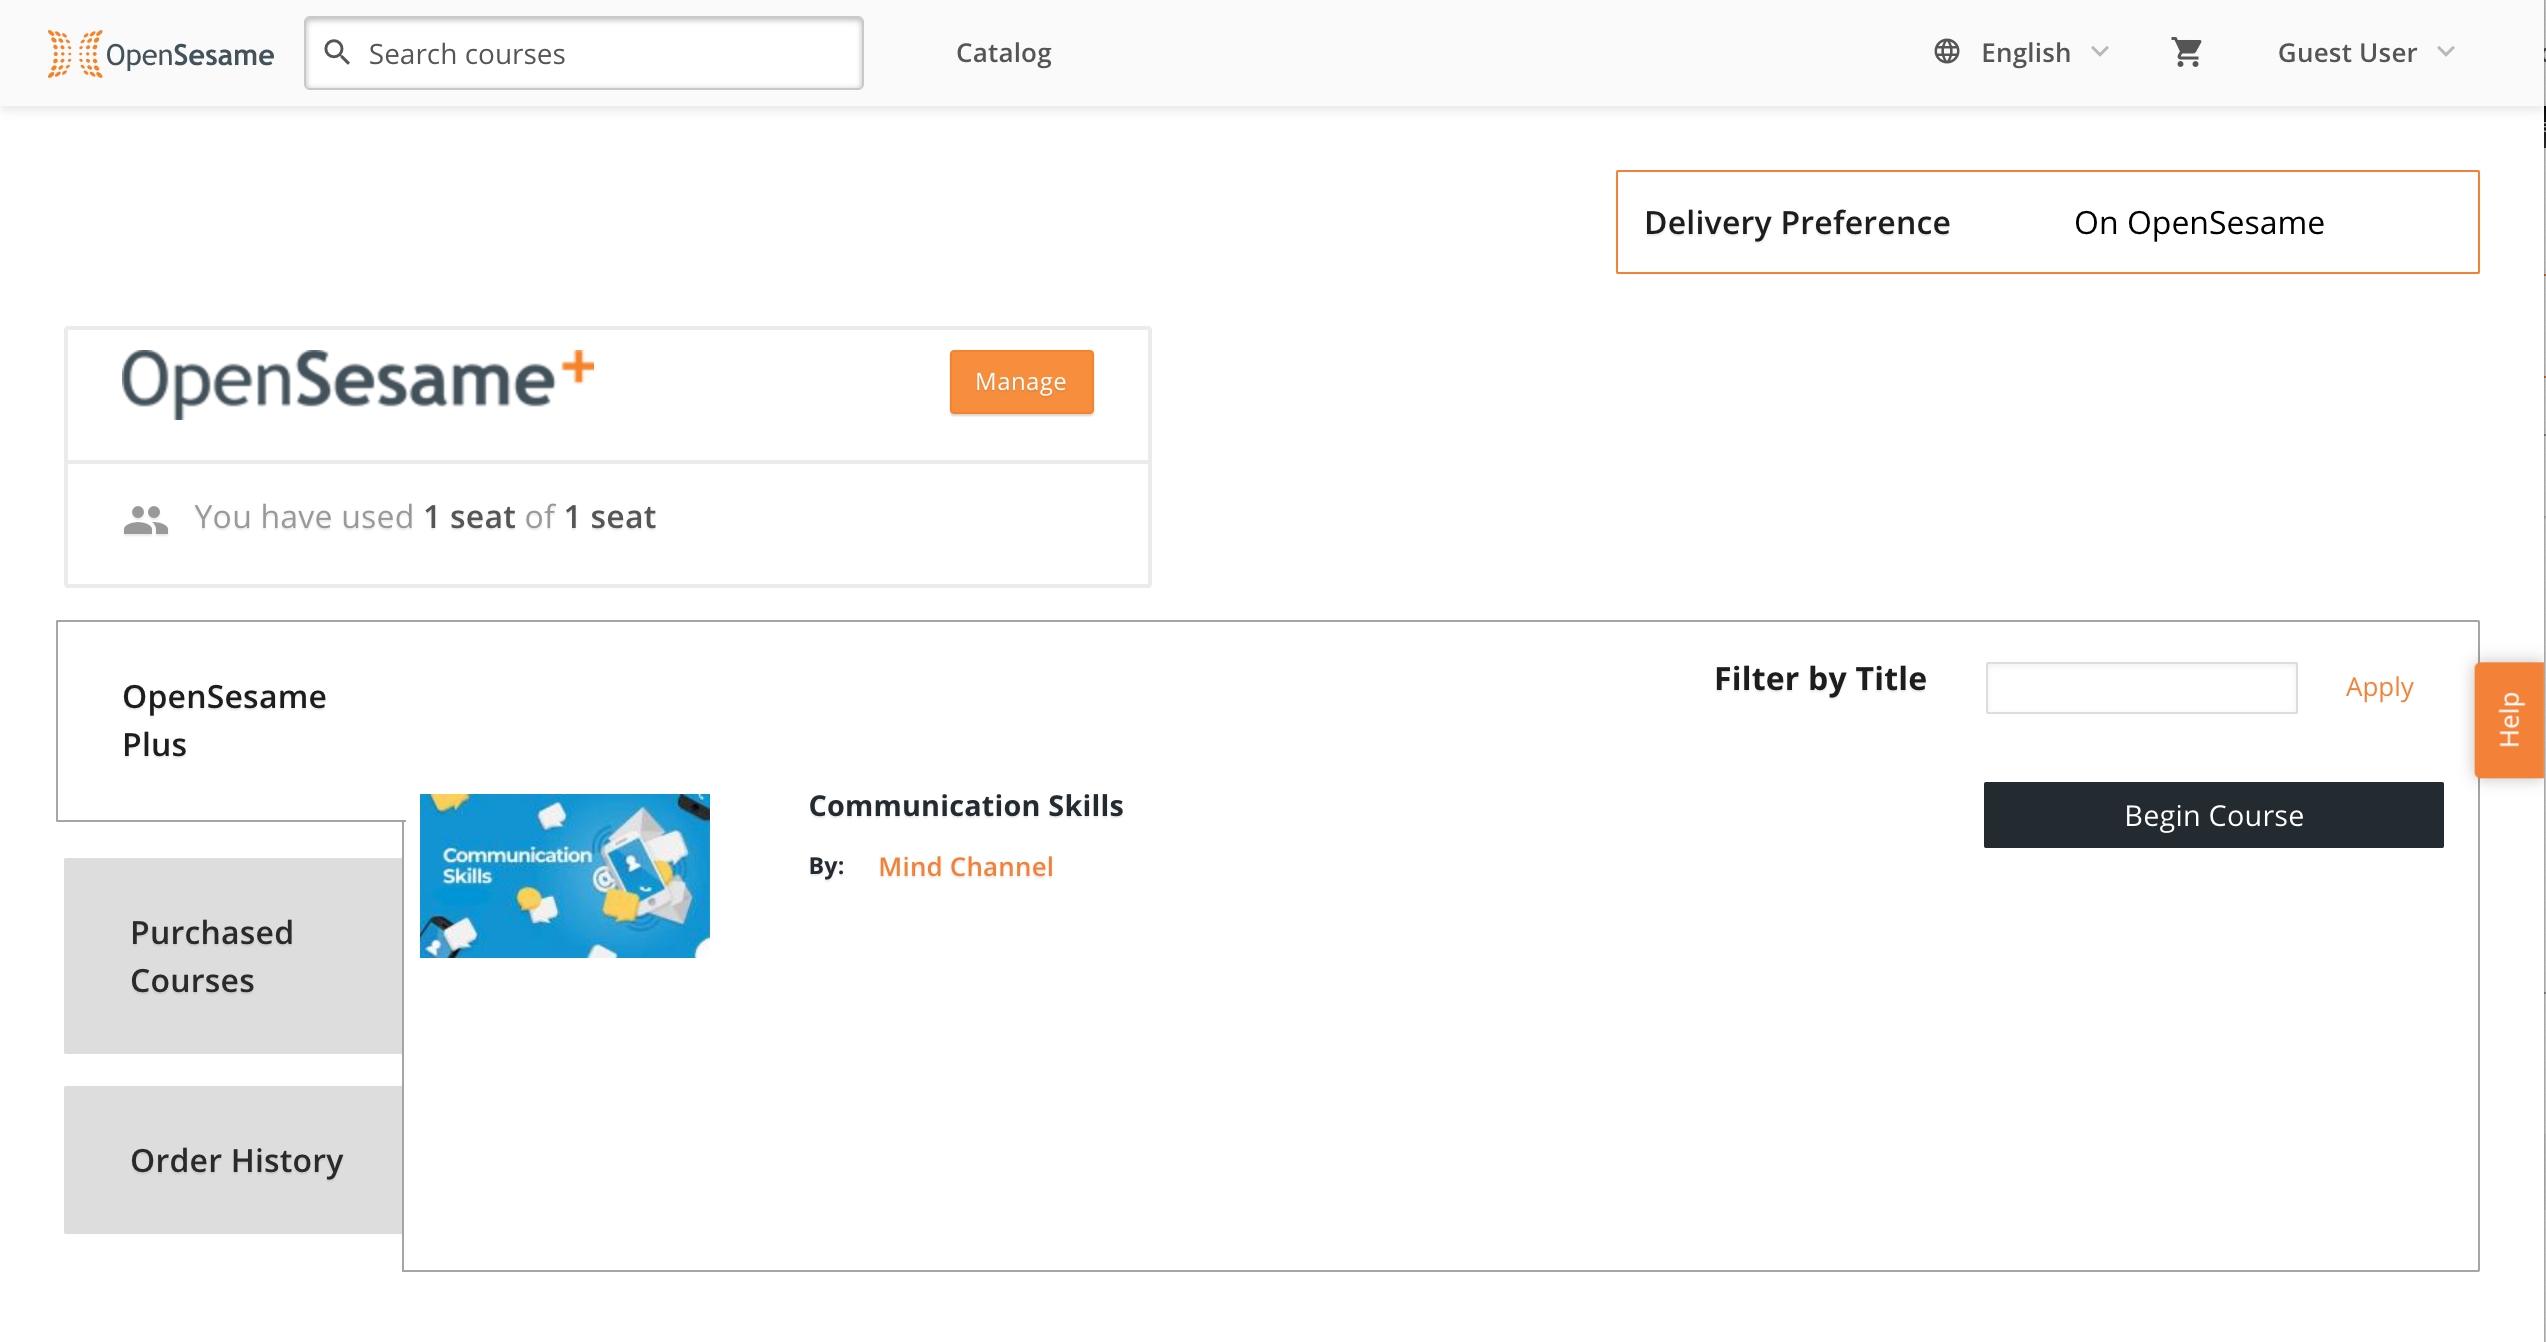Switch to the Order History tab
This screenshot has width=2546, height=1342.
tap(233, 1160)
